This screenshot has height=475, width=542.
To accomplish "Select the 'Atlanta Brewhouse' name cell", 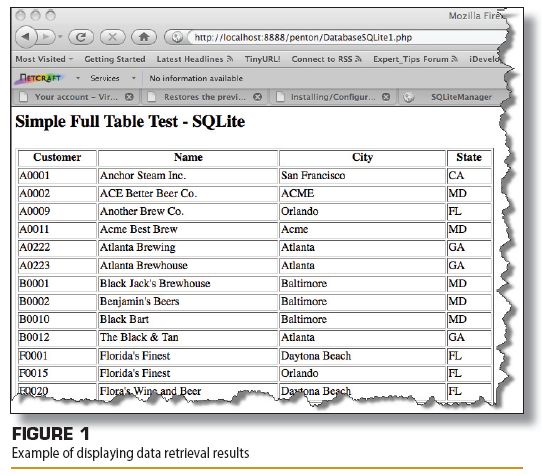I will point(188,266).
